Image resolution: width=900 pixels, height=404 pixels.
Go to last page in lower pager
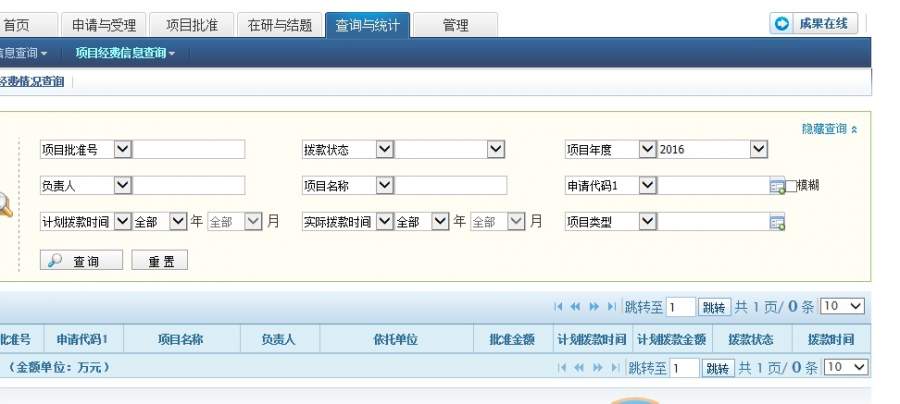(x=615, y=367)
